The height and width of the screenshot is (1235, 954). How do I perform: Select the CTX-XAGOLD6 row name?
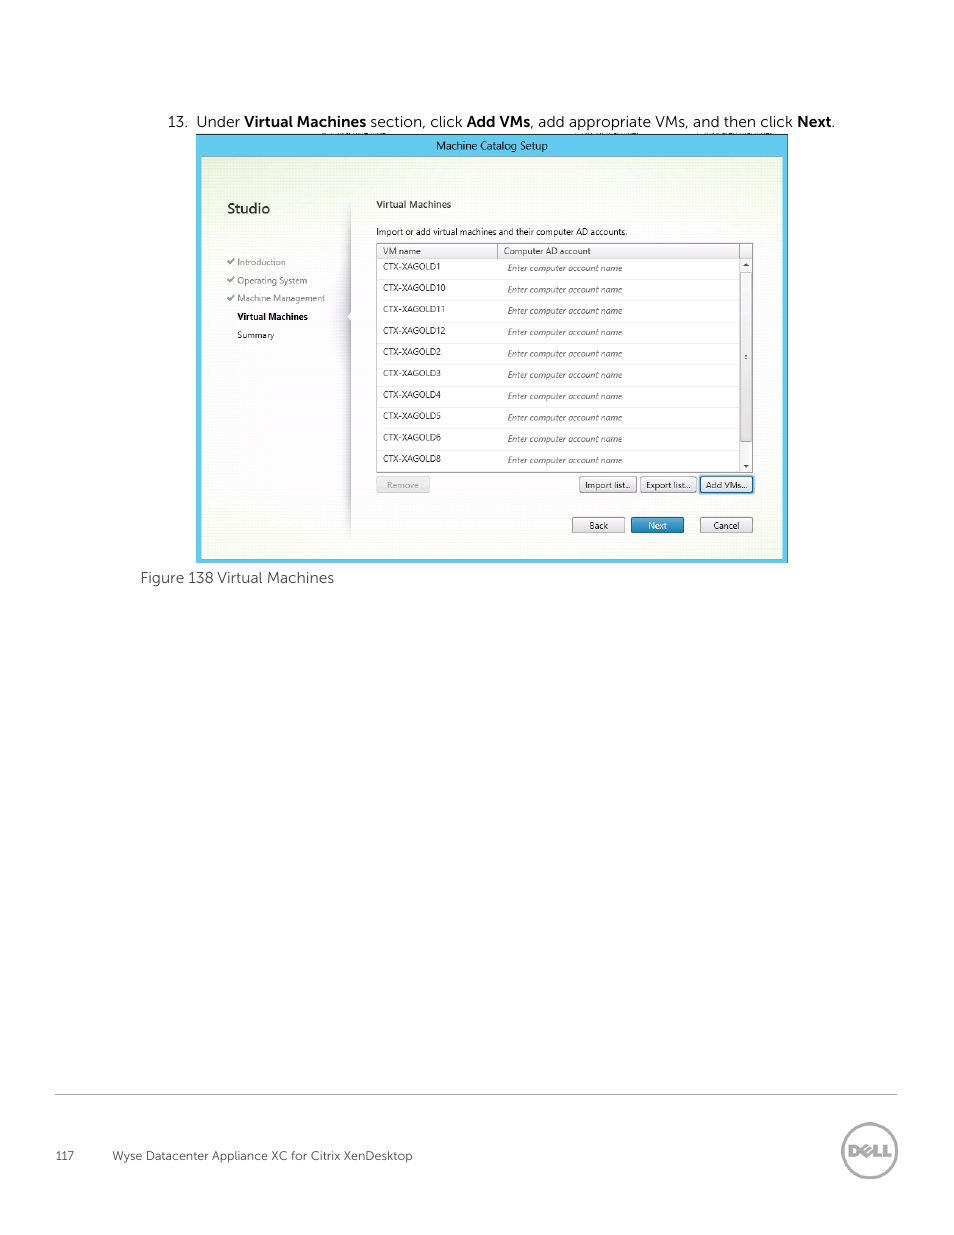(x=411, y=438)
